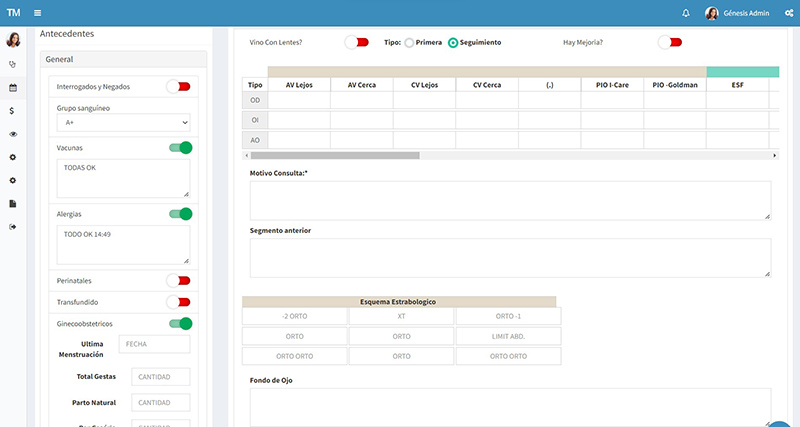The height and width of the screenshot is (427, 800).
Task: Toggle Hay Mejoría switch
Action: 670,42
